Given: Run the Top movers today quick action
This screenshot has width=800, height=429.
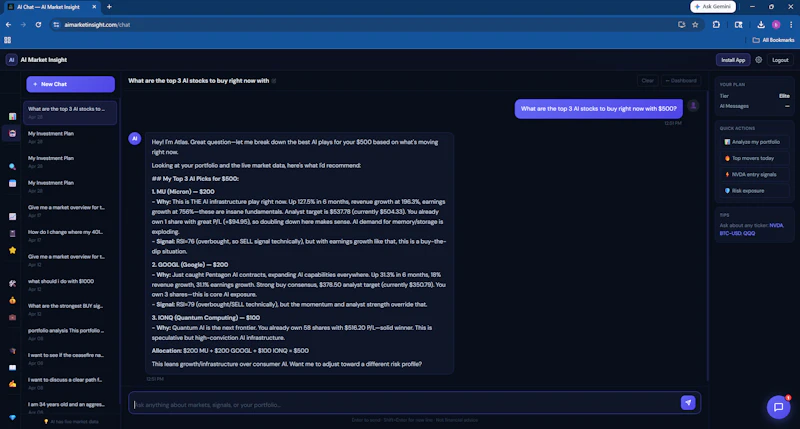Looking at the screenshot, I should pos(754,158).
